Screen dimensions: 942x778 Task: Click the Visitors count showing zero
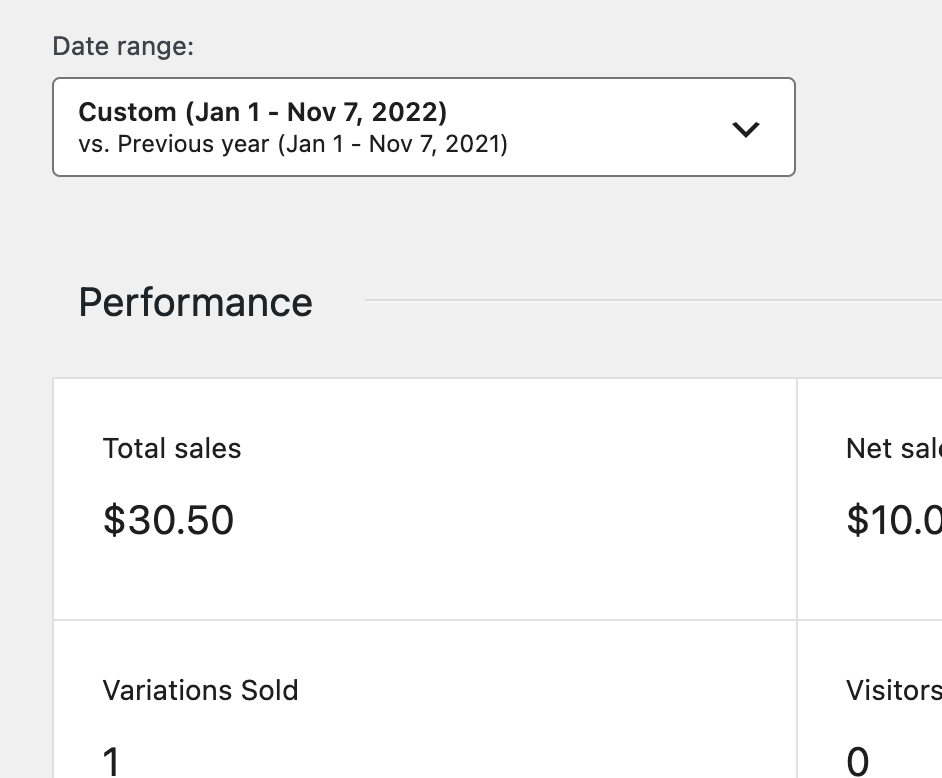coord(857,761)
